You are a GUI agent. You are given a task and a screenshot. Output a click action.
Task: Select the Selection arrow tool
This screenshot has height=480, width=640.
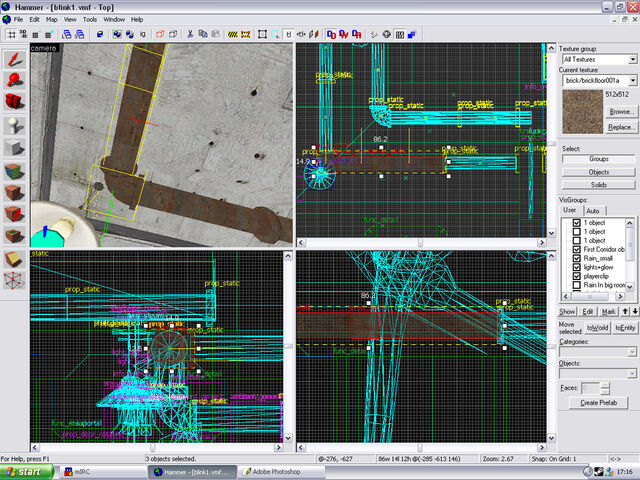coord(15,60)
